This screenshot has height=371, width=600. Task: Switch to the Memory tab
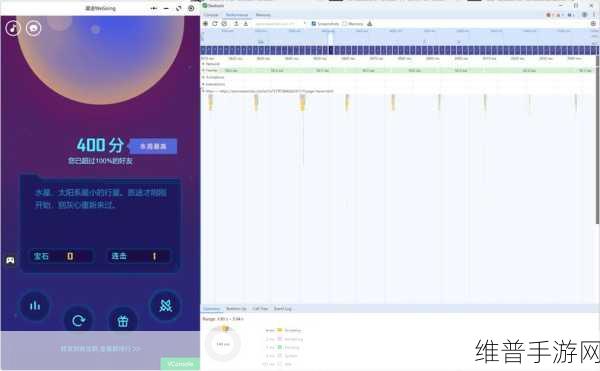[x=263, y=15]
